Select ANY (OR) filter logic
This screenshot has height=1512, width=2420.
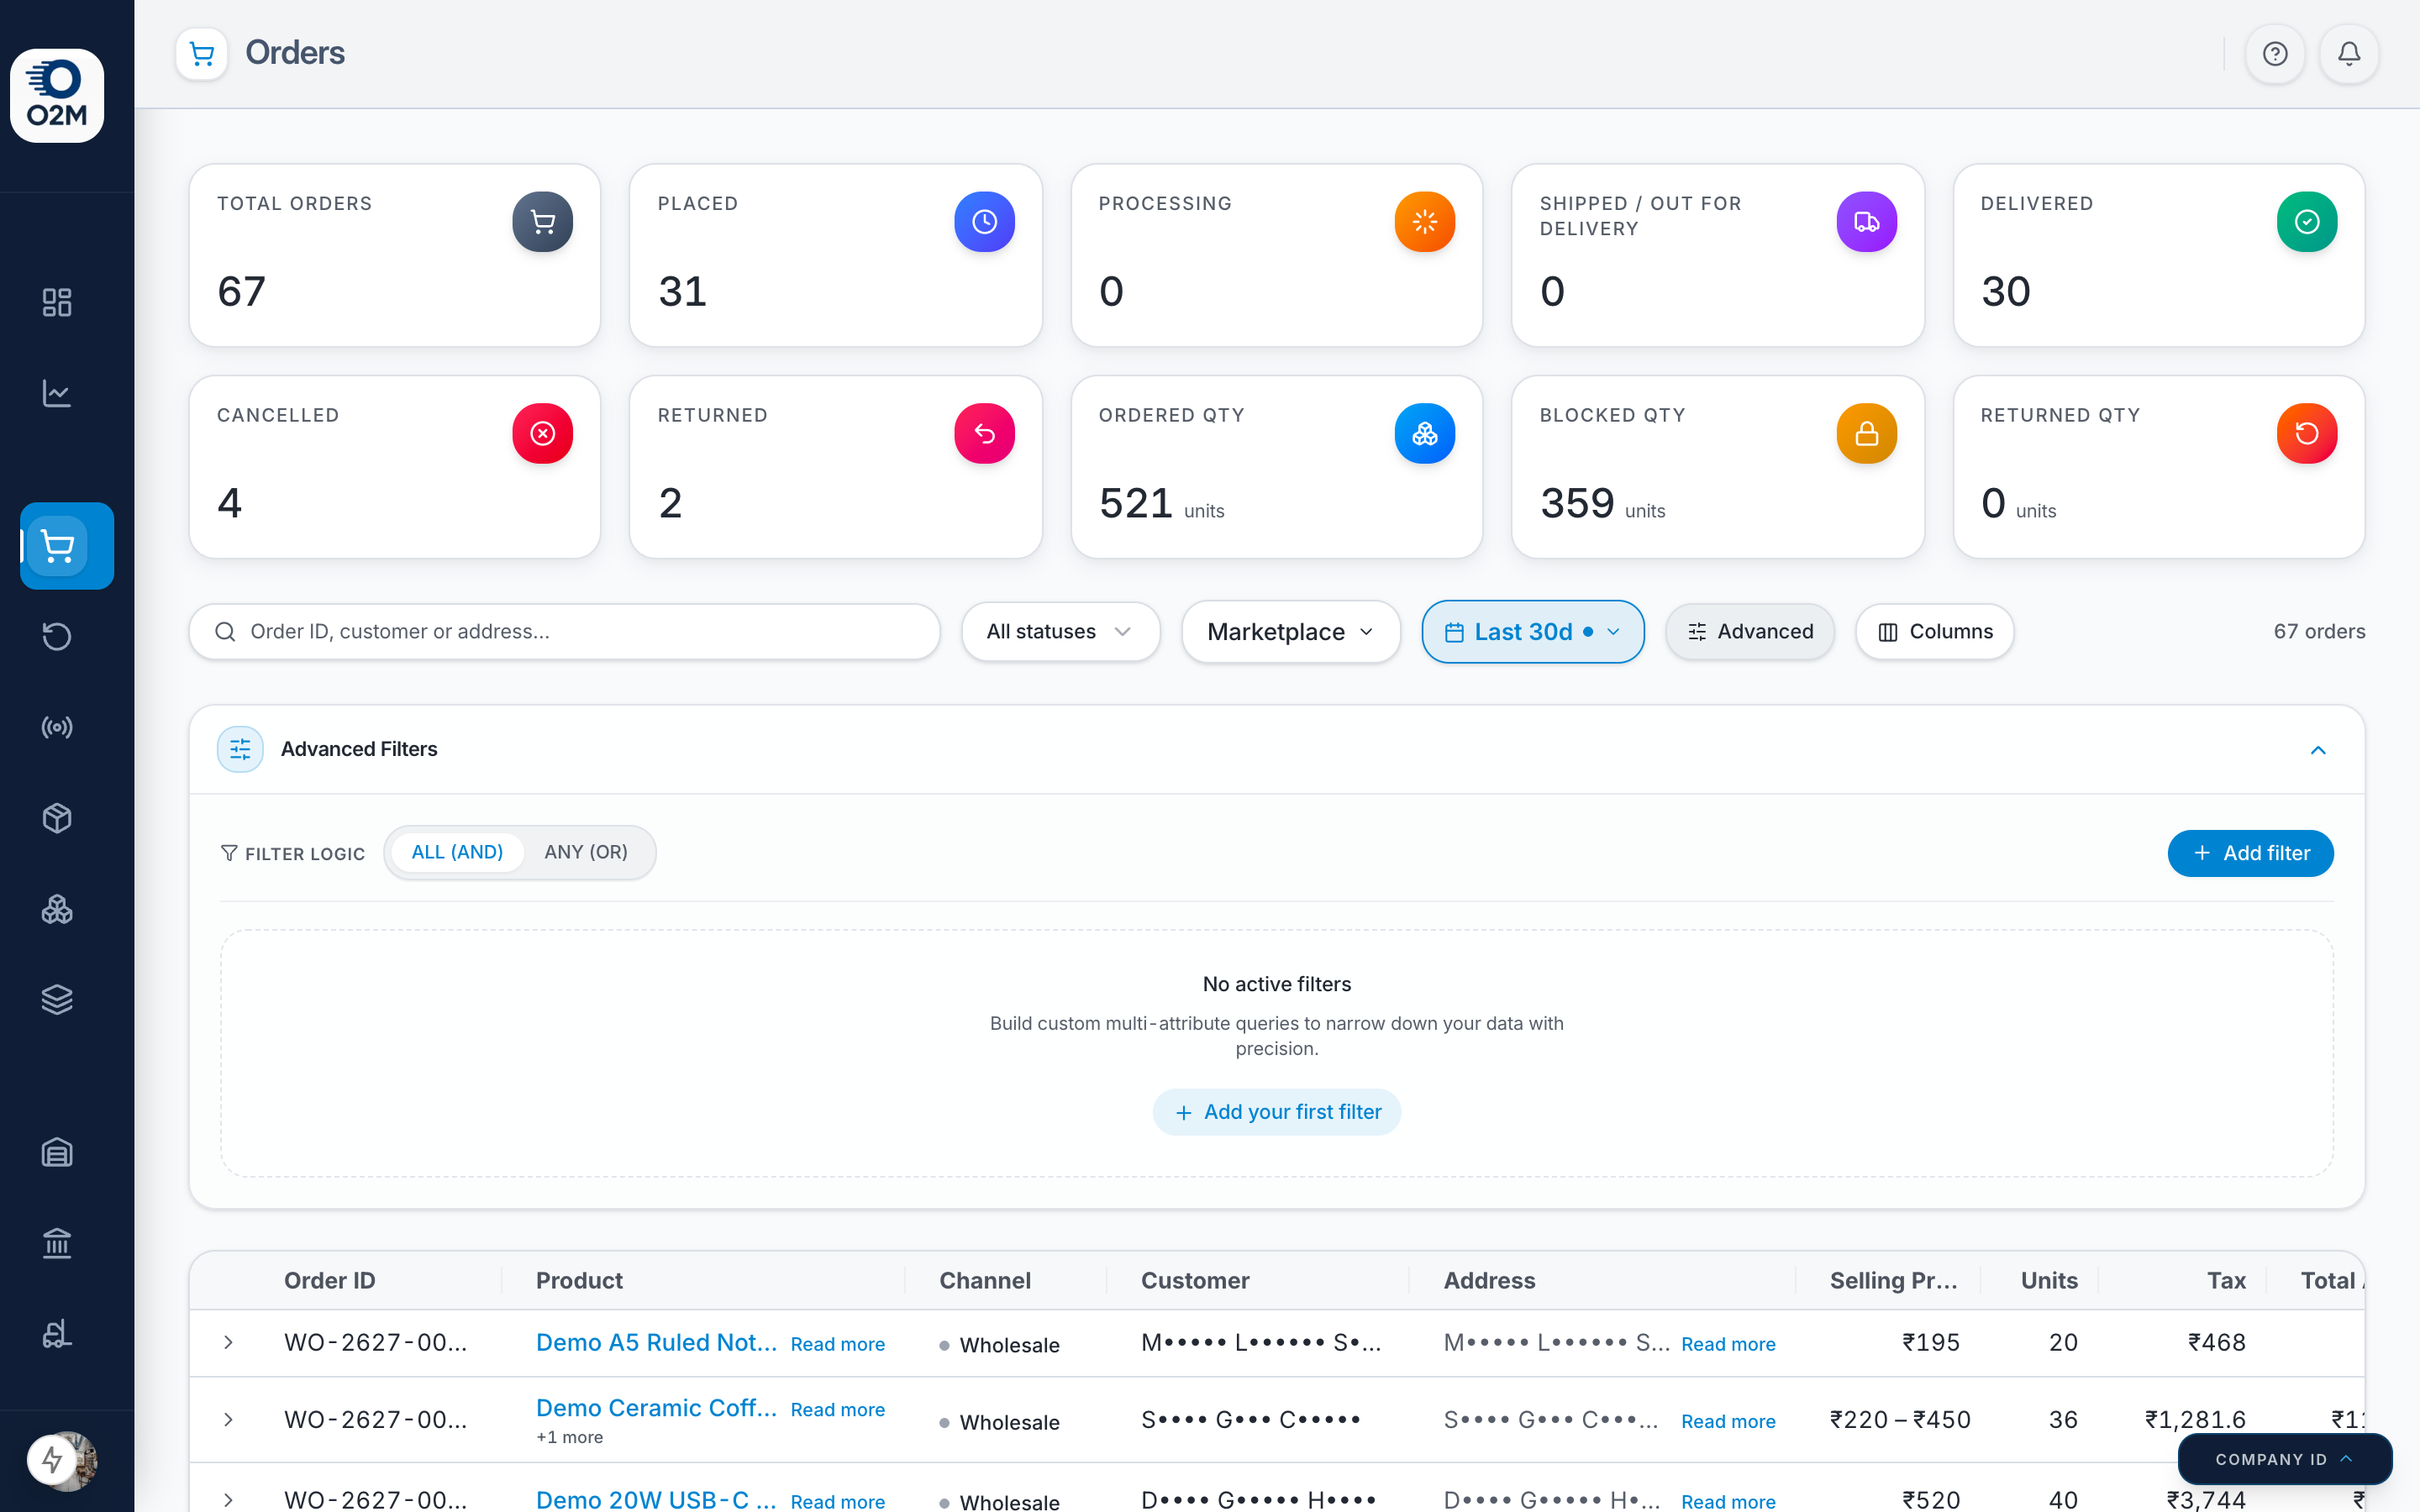pyautogui.click(x=586, y=852)
